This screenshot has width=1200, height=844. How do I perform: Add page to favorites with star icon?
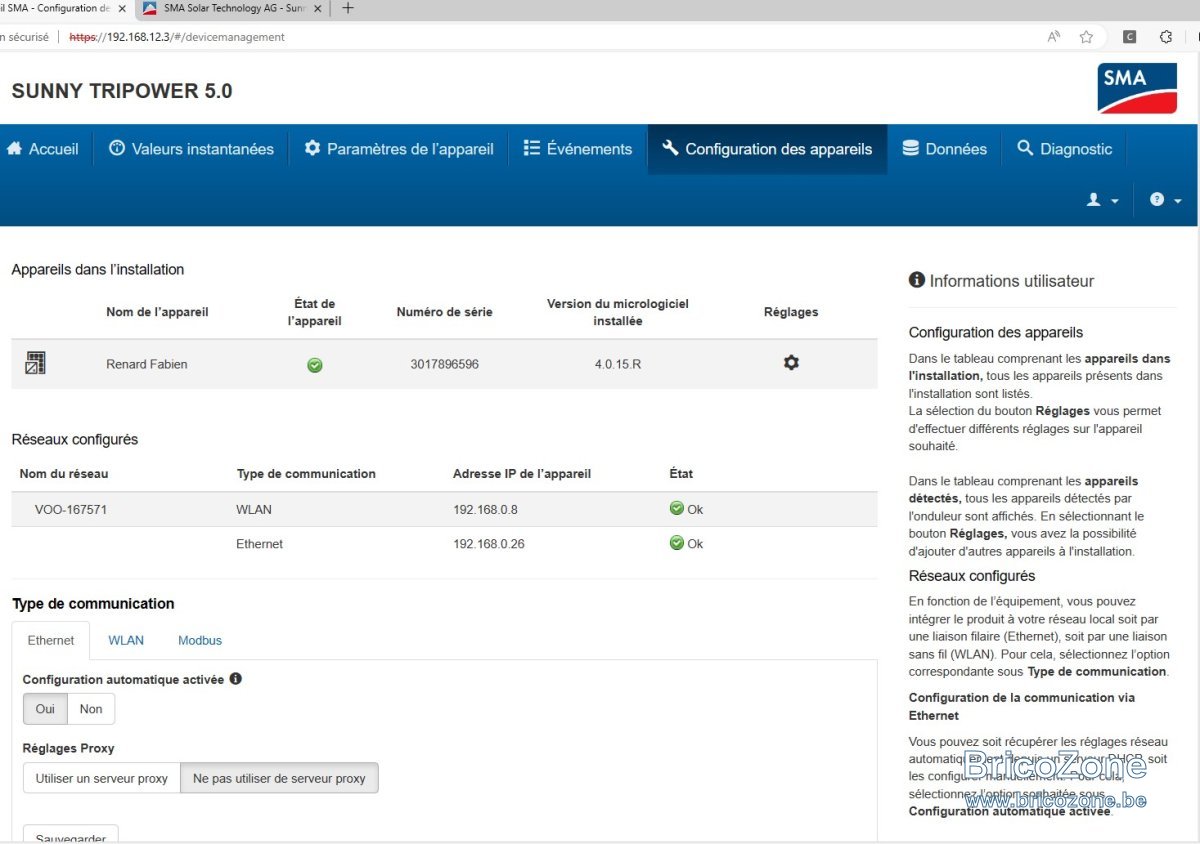[x=1086, y=37]
